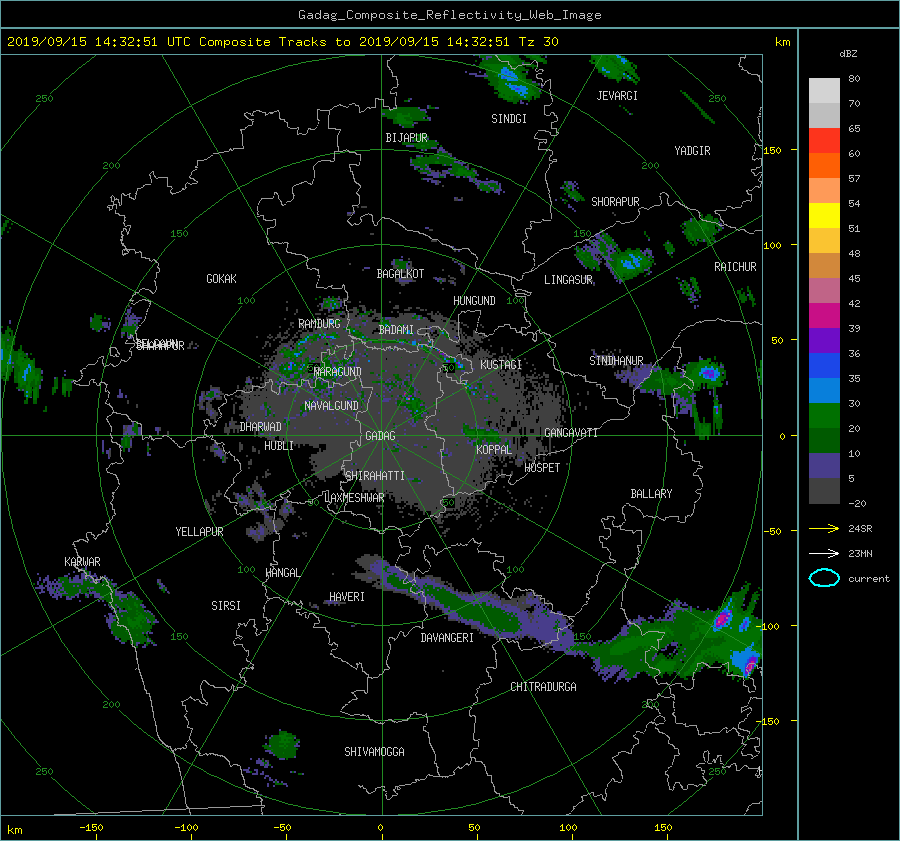Viewport: 900px width, 841px height.
Task: Select the SINDHANUR label
Action: (616, 361)
